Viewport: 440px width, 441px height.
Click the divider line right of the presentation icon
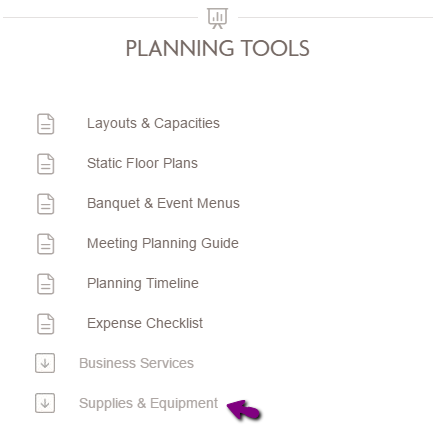(x=336, y=17)
